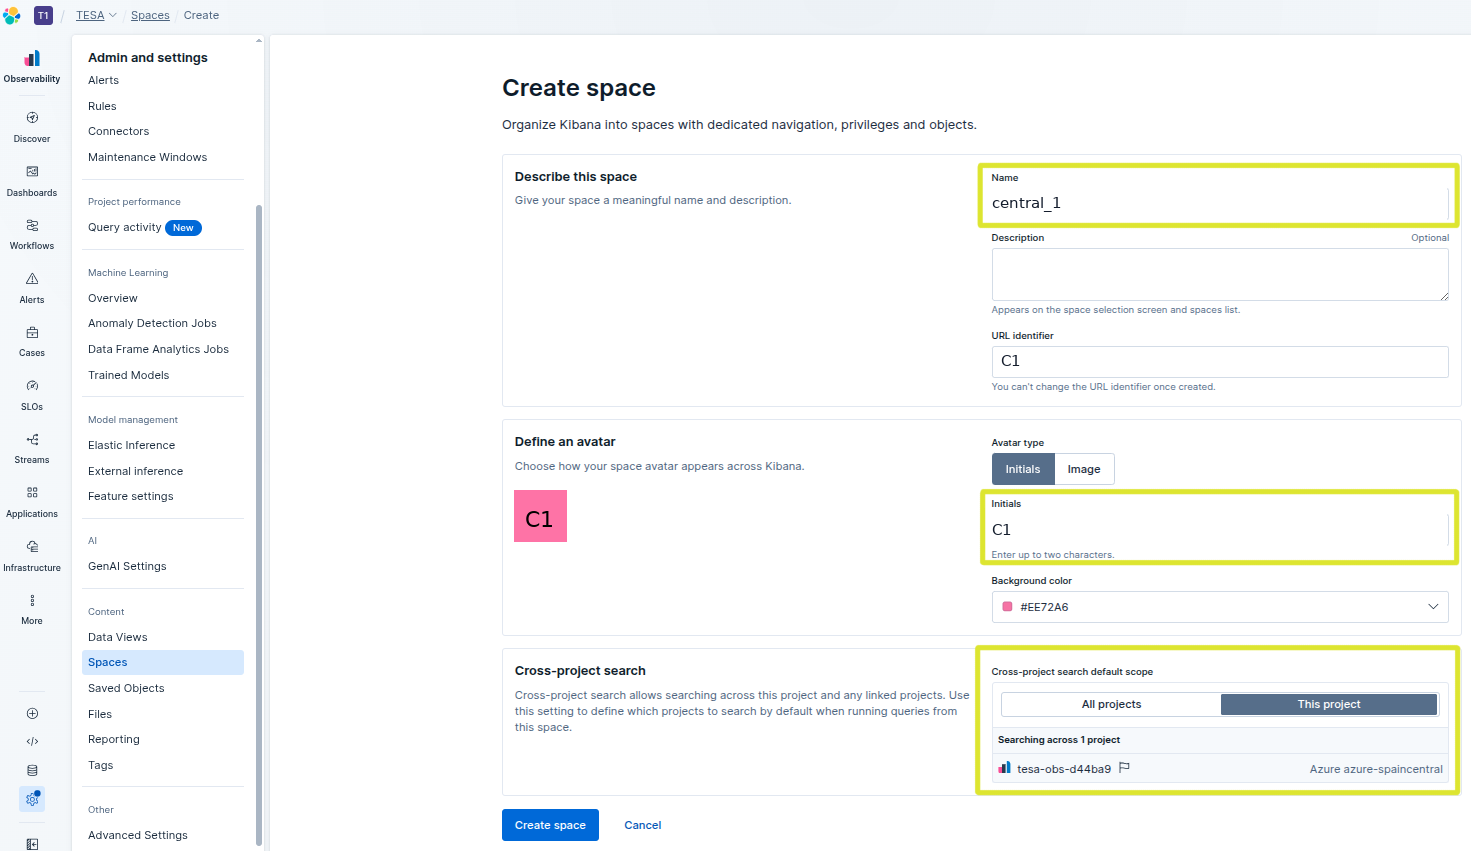Viewport: 1471px width, 851px height.
Task: Click the Cancel link
Action: [x=643, y=825]
